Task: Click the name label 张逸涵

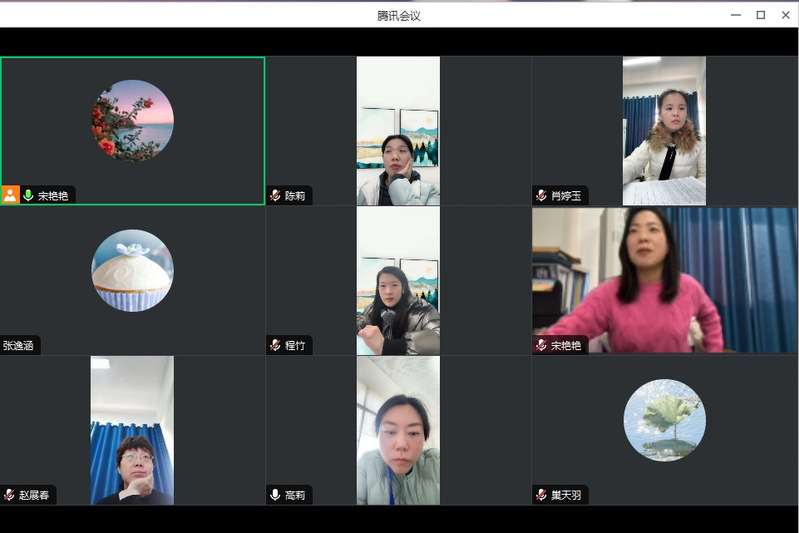Action: pyautogui.click(x=18, y=345)
